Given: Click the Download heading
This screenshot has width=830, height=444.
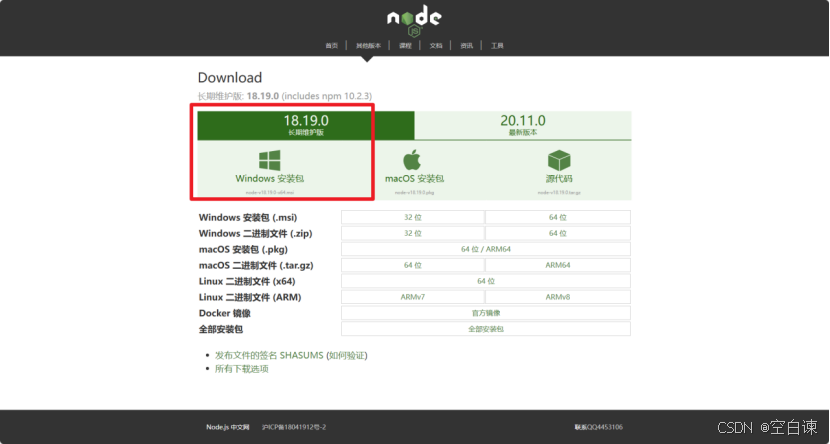Looking at the screenshot, I should click(230, 78).
